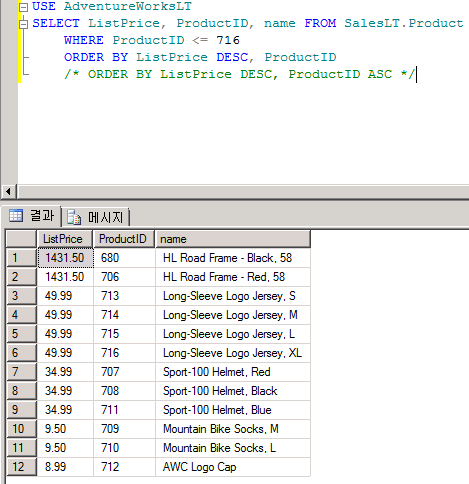Click the Mountain Bike Socks, M cell
The width and height of the screenshot is (469, 484).
(x=233, y=429)
